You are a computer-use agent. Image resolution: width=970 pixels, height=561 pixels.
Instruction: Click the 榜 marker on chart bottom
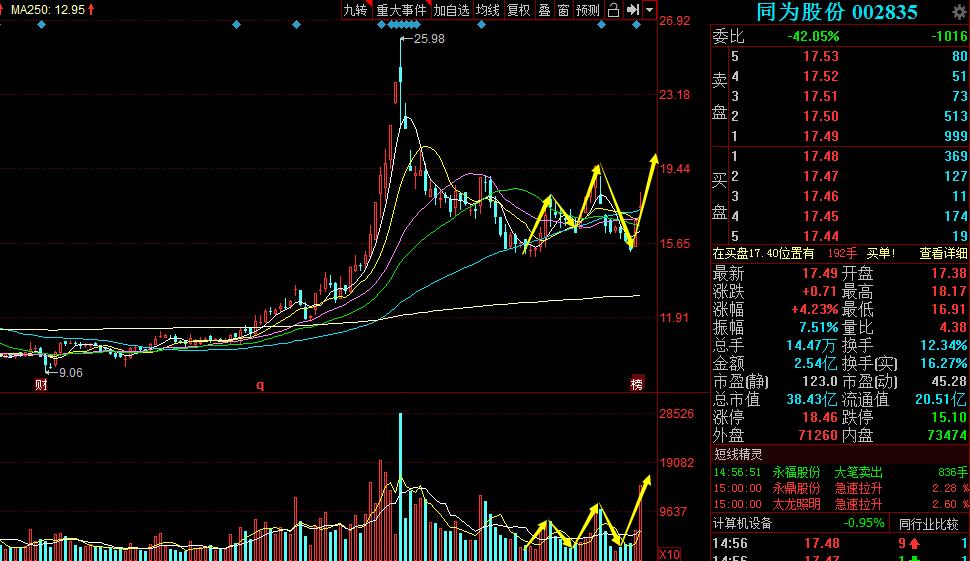coord(637,384)
